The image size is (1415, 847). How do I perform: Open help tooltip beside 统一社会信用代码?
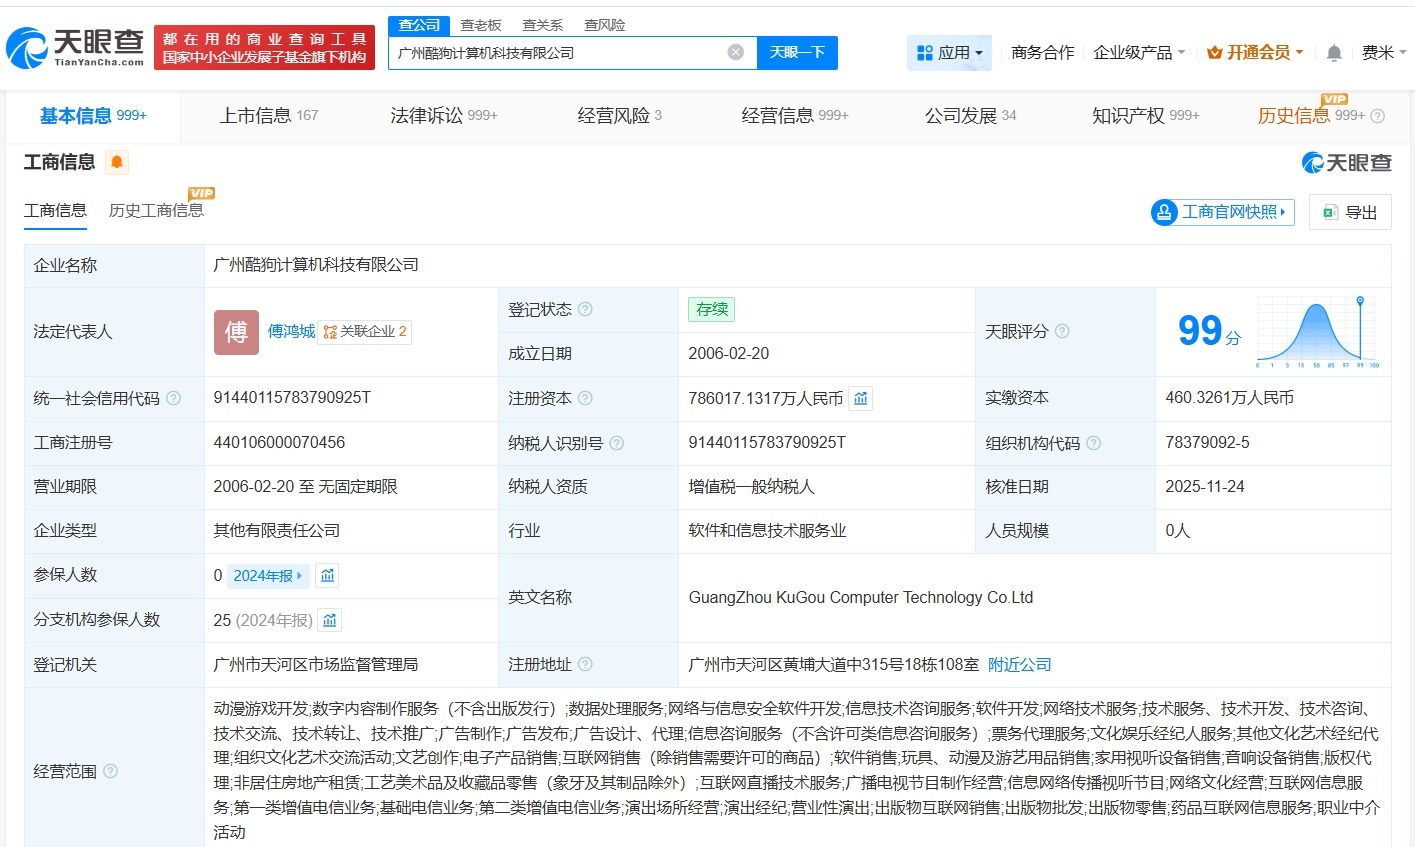172,398
